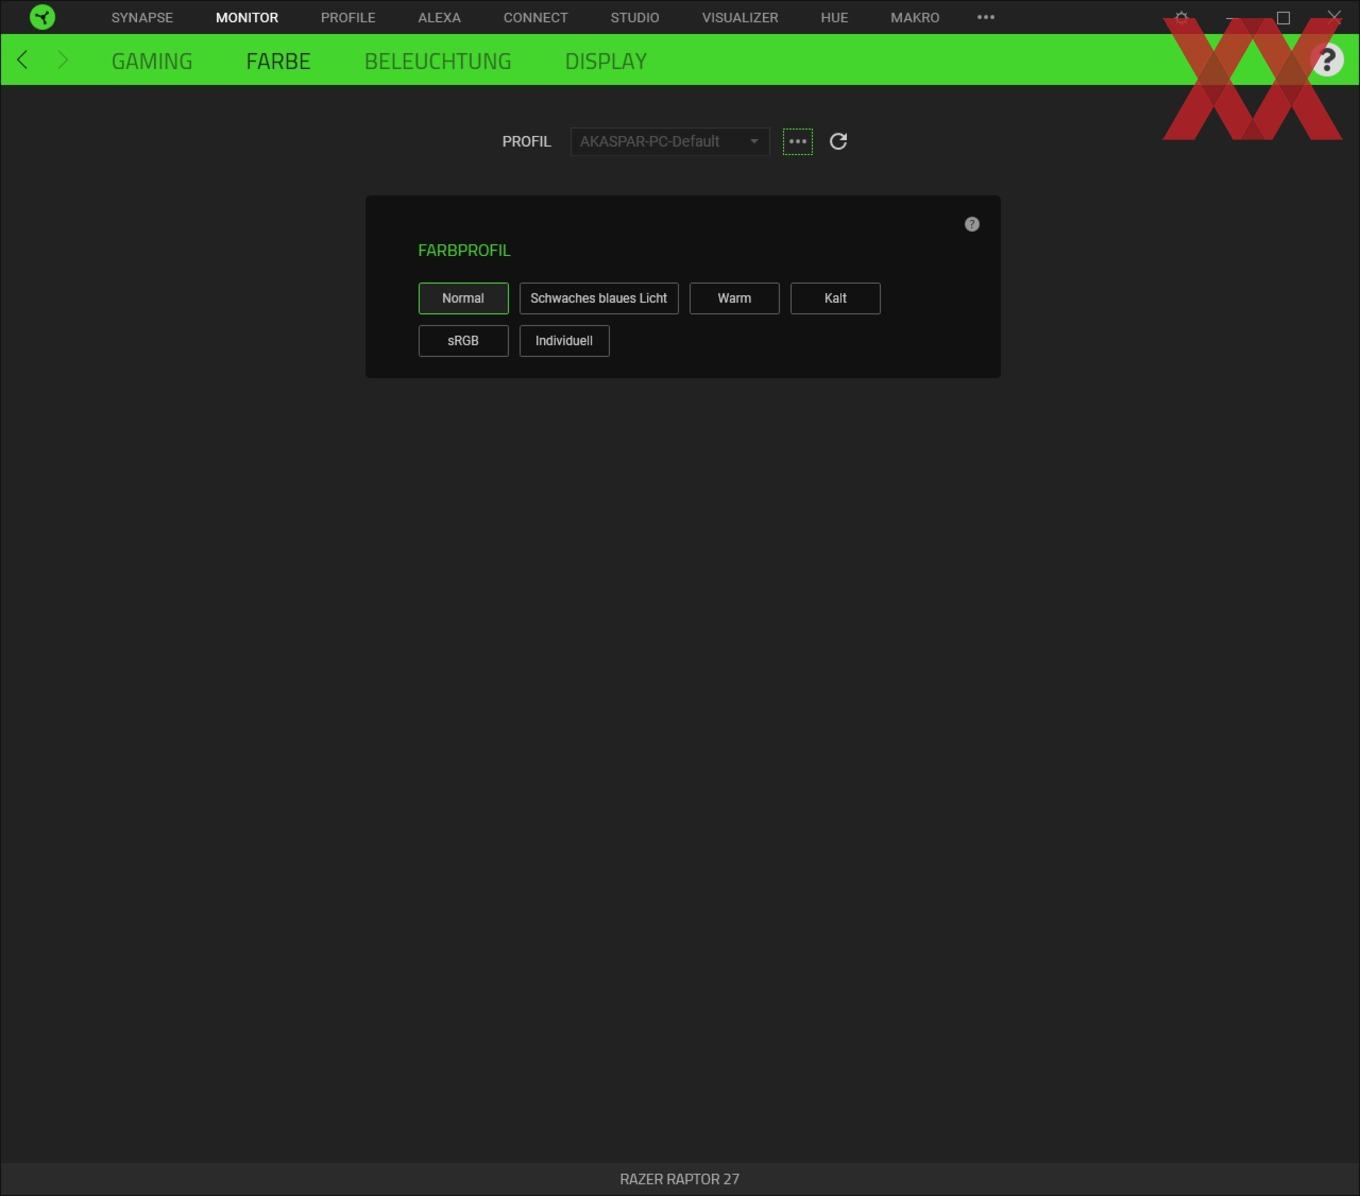Select the BELEUCHTUNG sub-tab
Screen dimensions: 1360x1196
tap(438, 61)
